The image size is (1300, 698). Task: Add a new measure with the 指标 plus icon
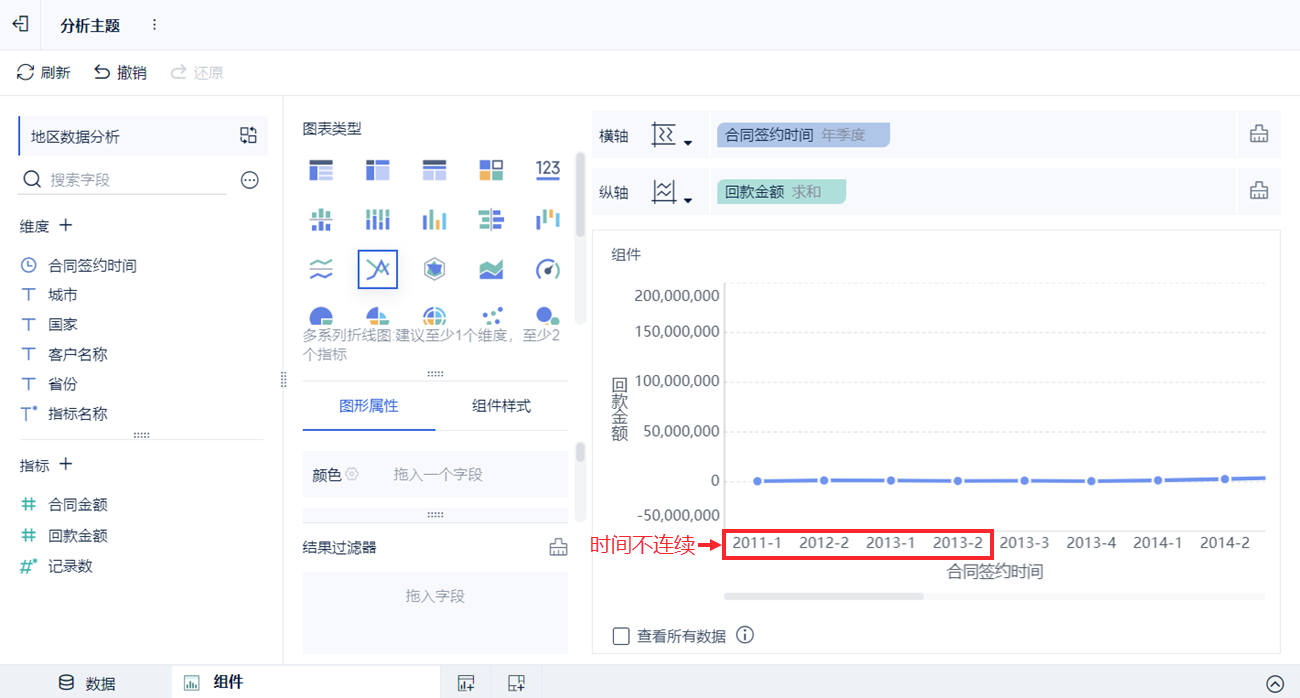click(66, 465)
